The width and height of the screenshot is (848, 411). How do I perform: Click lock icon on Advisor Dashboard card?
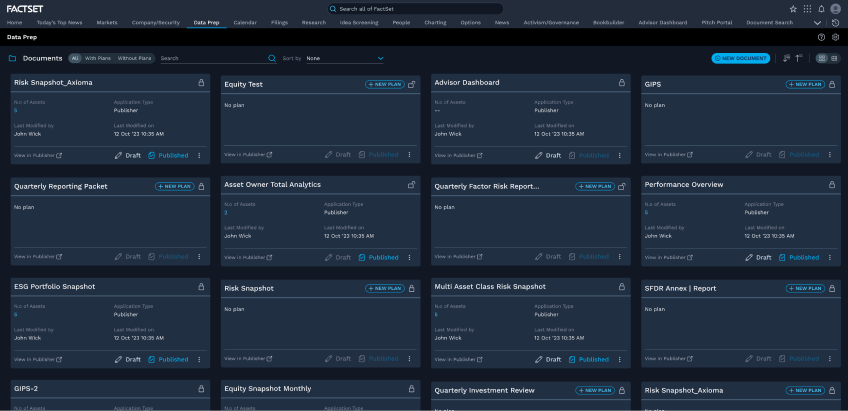click(x=622, y=83)
